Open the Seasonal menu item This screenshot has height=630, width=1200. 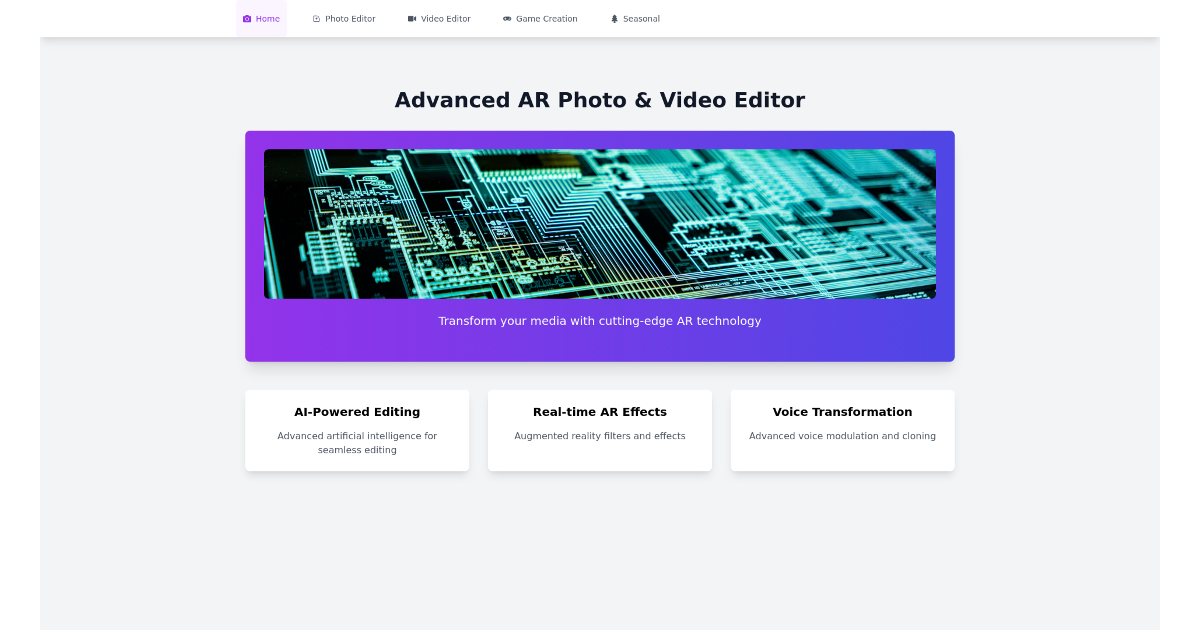(635, 18)
